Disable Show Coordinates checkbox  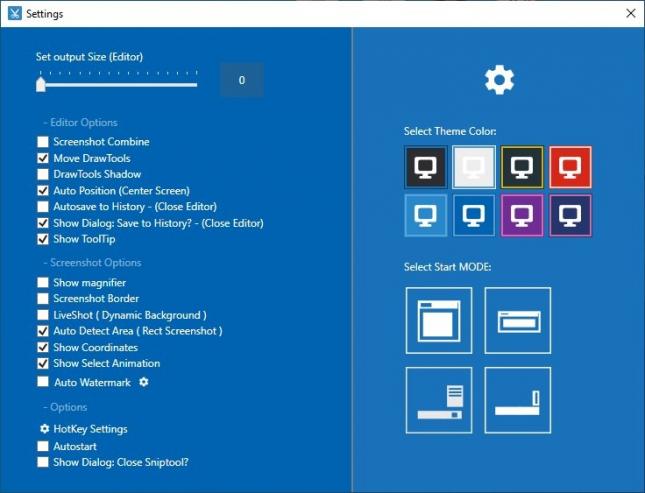(x=43, y=347)
